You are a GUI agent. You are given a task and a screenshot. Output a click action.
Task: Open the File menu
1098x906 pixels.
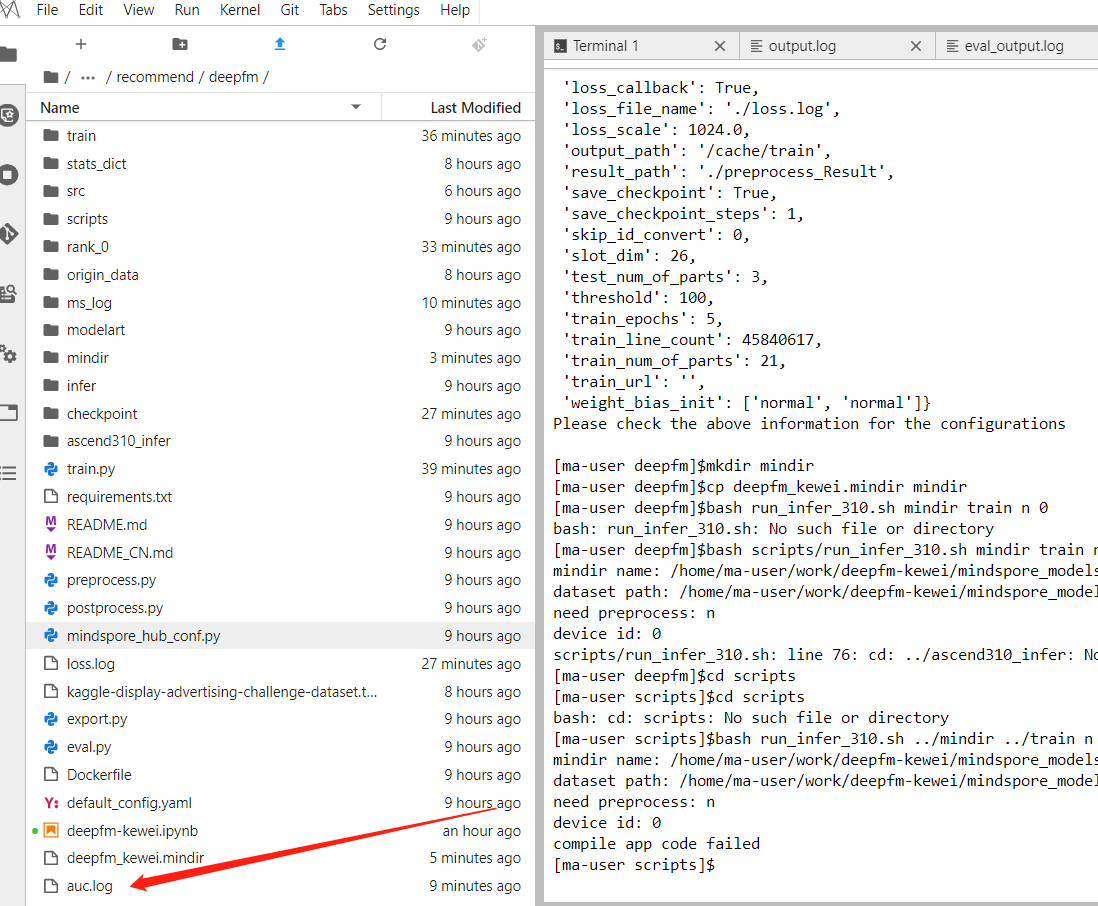[x=47, y=10]
